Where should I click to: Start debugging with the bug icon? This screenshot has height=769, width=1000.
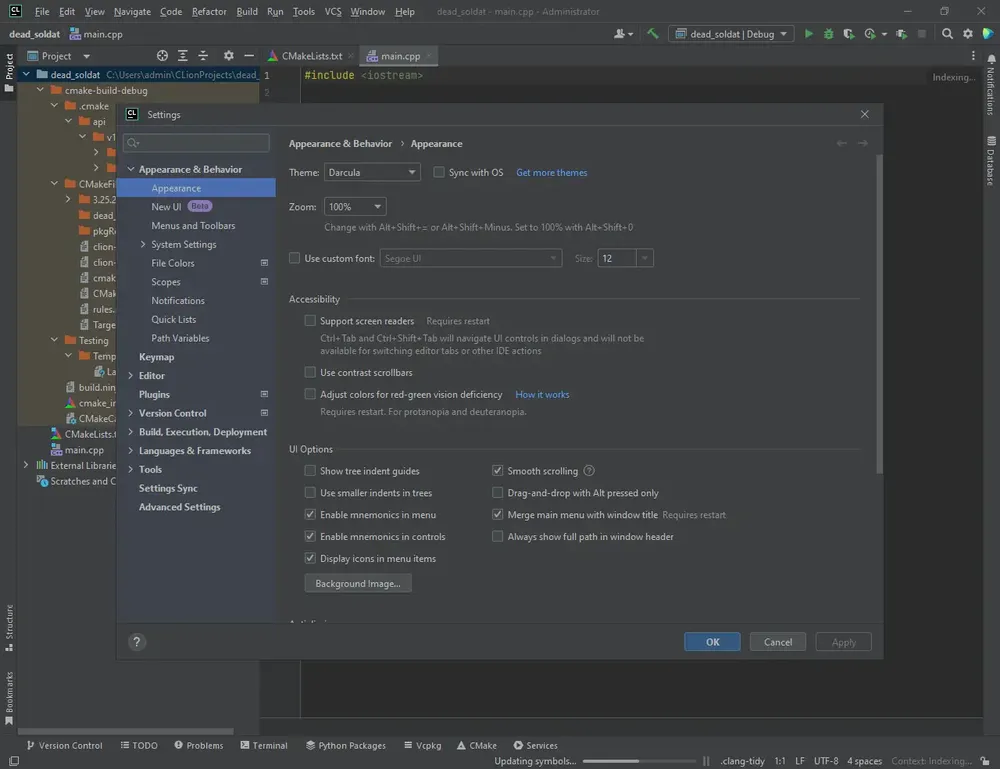tap(829, 34)
